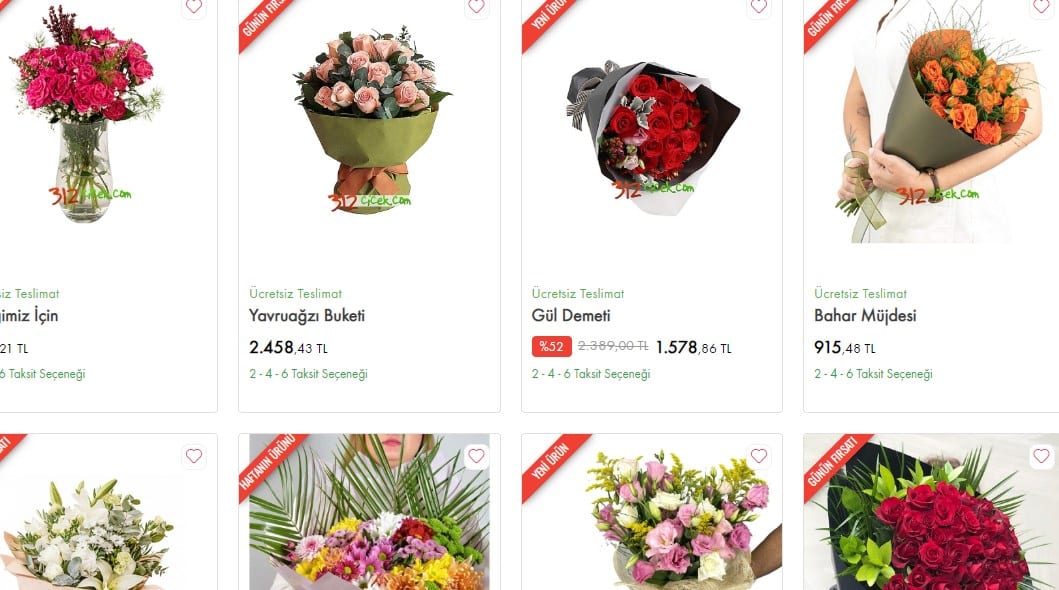Click the heart on the white lily bouquet card
Viewport: 1059px width, 590px height.
(x=194, y=456)
